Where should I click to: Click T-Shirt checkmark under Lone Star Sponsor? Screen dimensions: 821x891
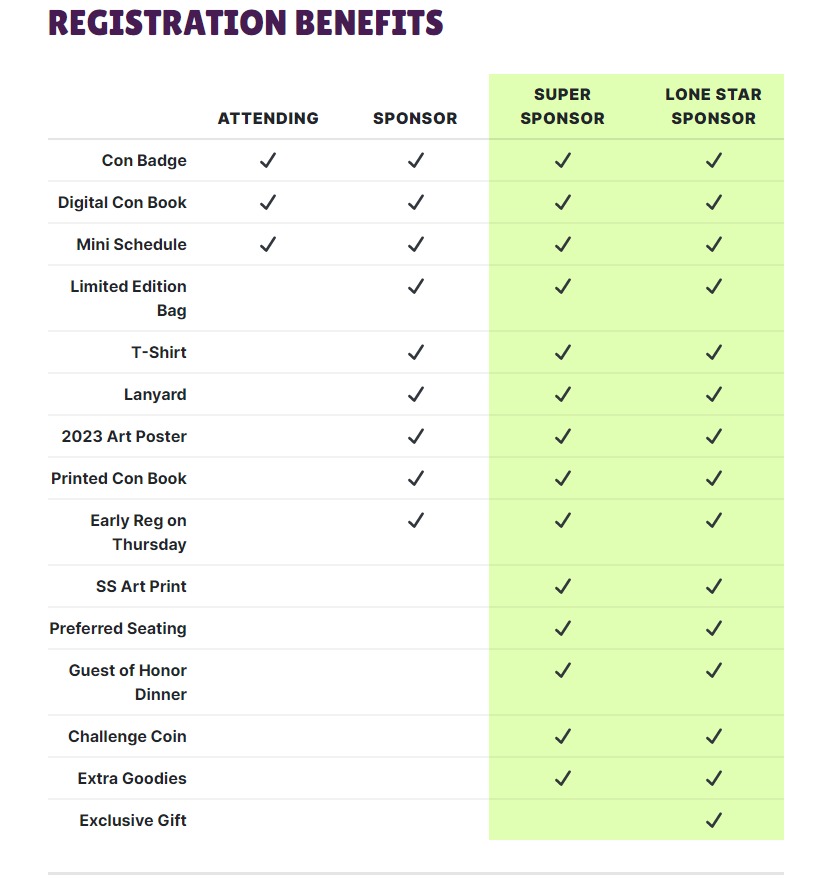coord(713,352)
